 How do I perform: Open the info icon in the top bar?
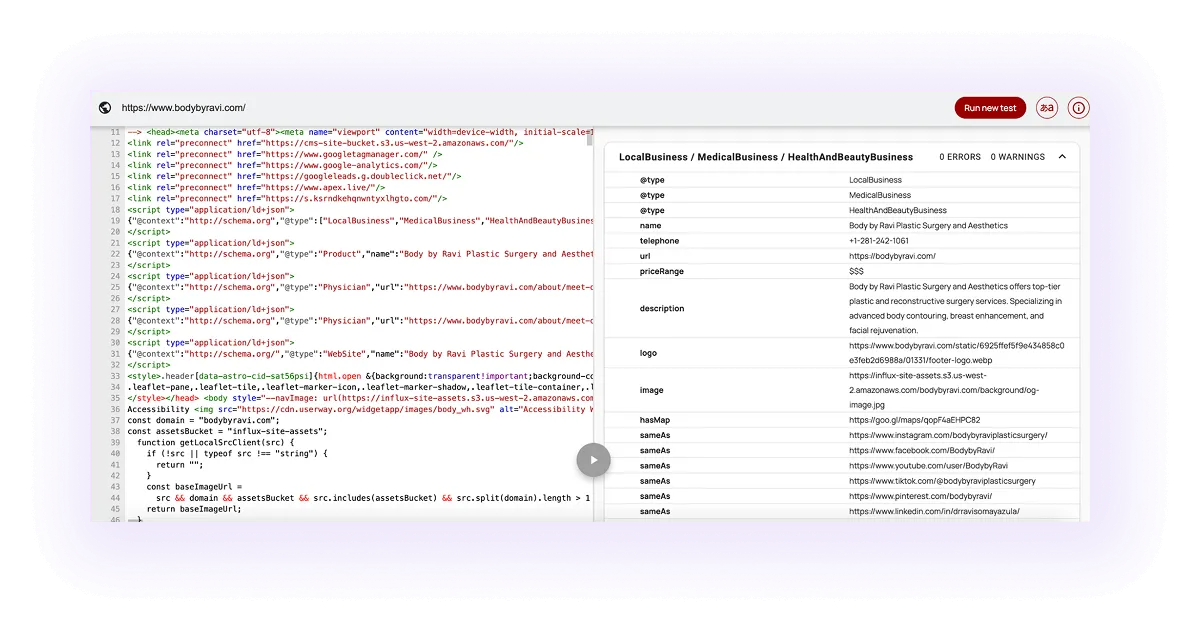[1077, 107]
